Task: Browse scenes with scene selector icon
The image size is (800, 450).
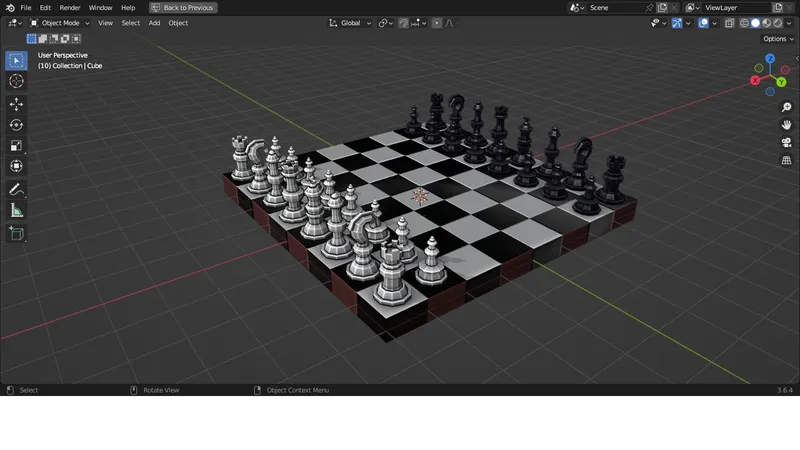Action: pos(577,8)
